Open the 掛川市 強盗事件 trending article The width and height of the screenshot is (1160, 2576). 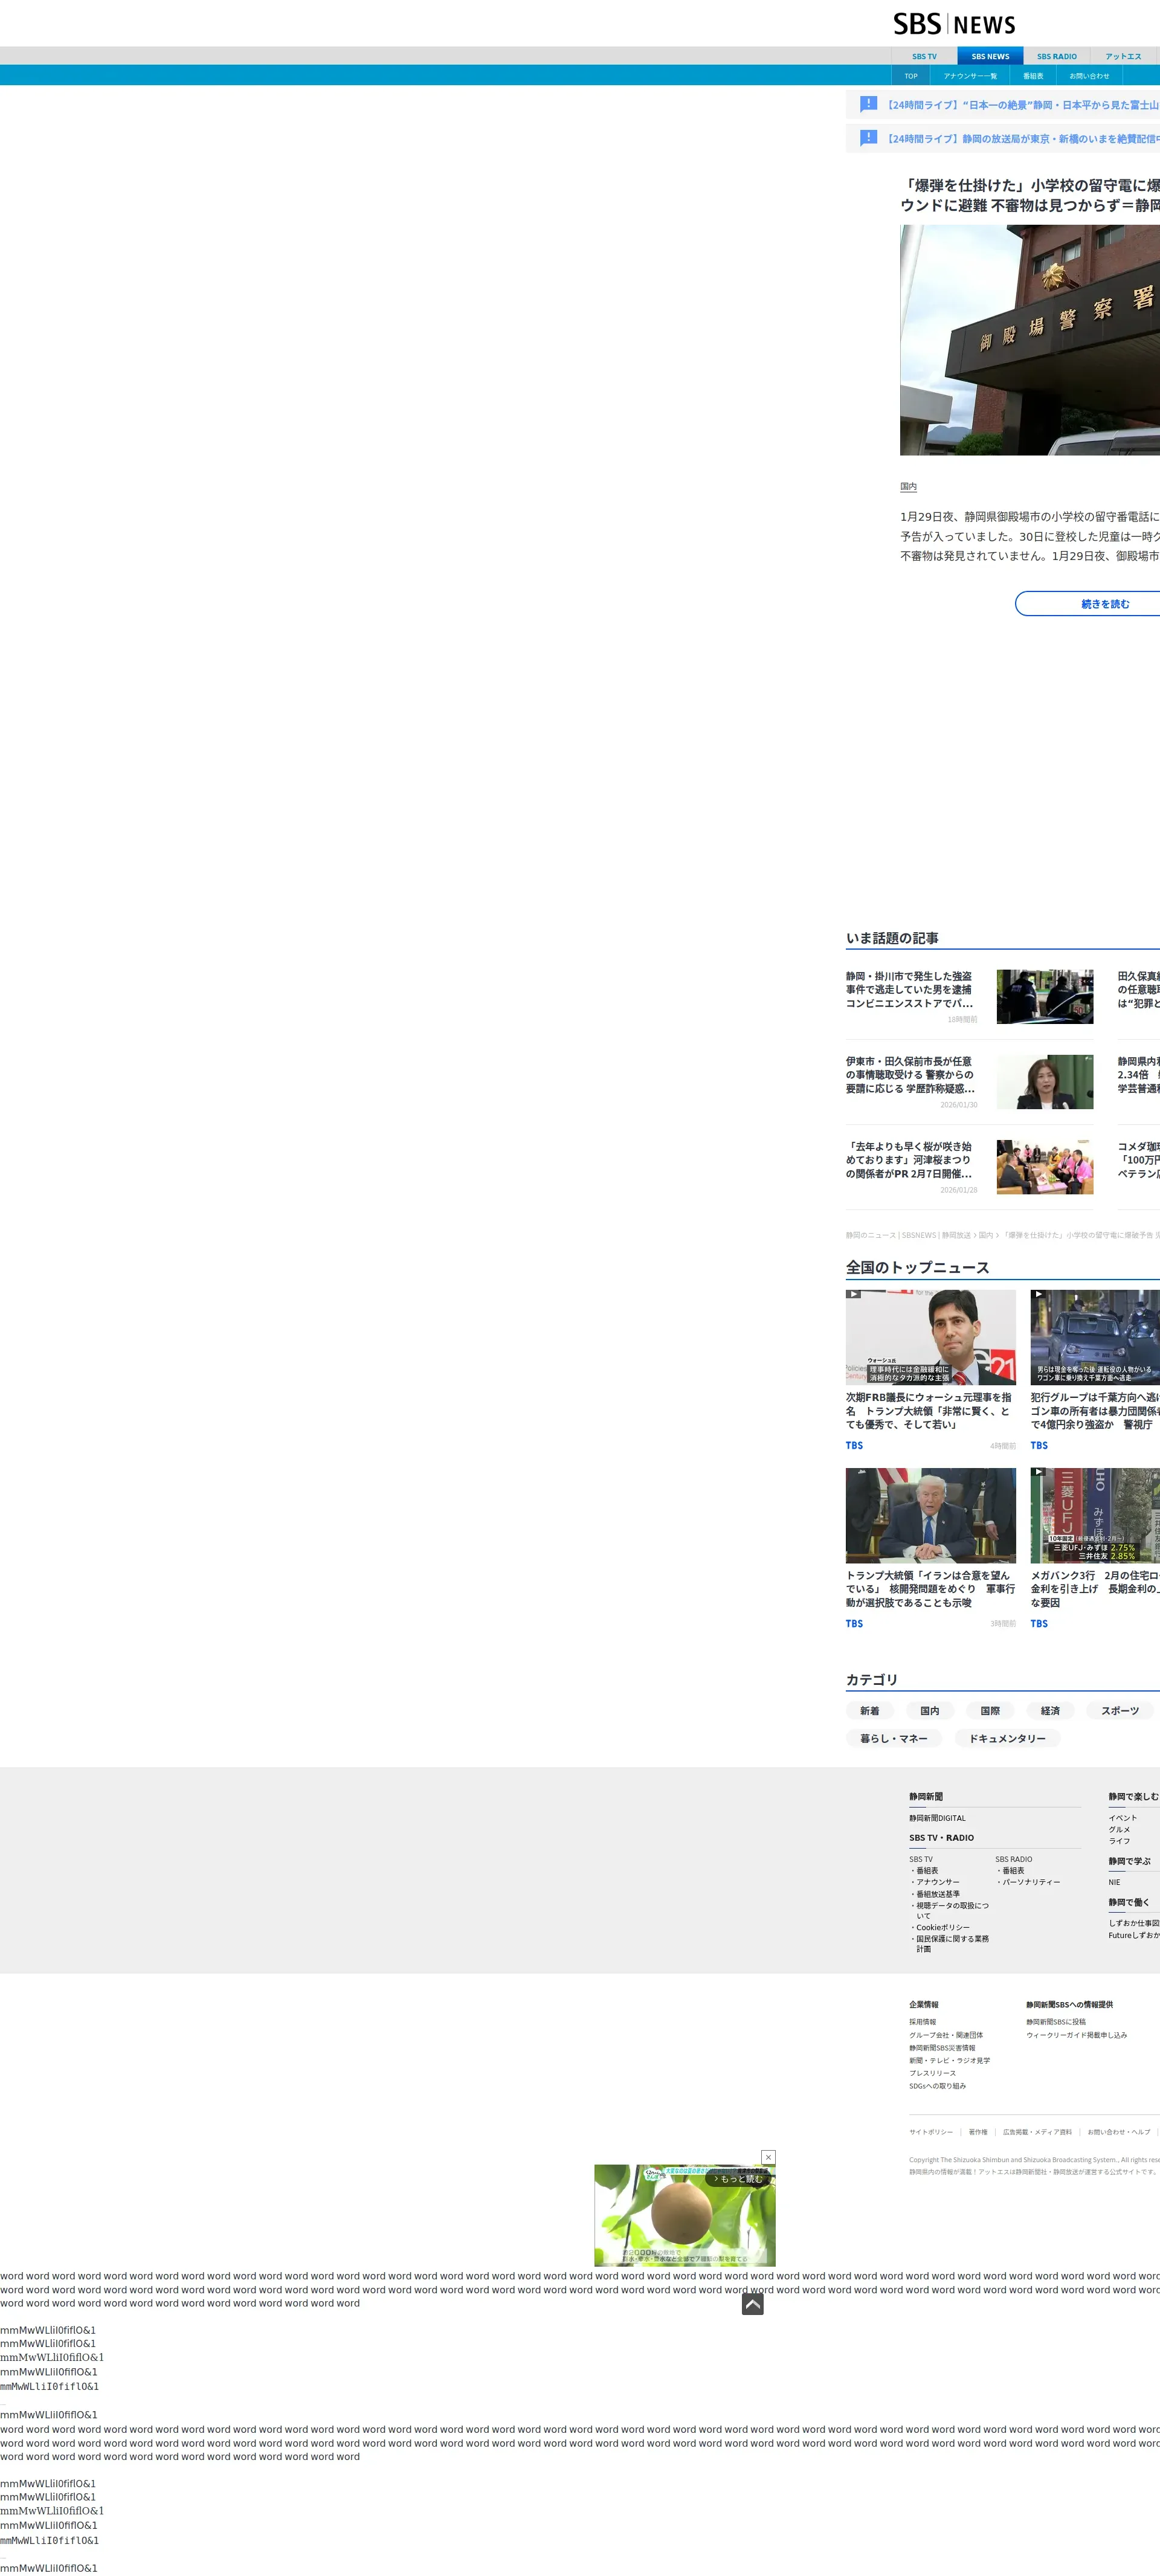[x=909, y=989]
